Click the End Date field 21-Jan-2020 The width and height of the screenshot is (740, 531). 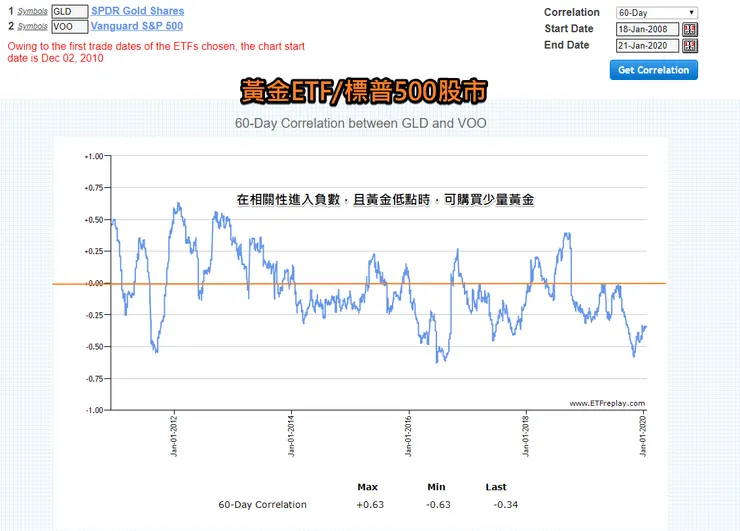(x=647, y=46)
